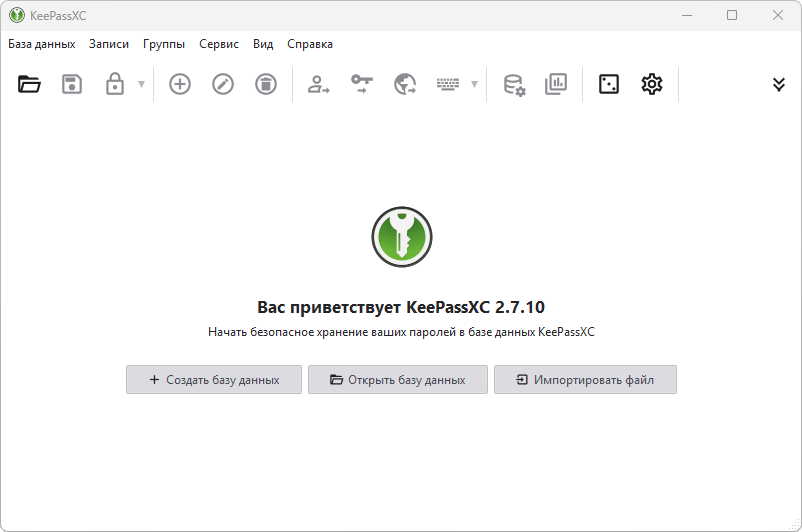Click the copy password key icon
Viewport: 802px width, 532px height.
361,84
